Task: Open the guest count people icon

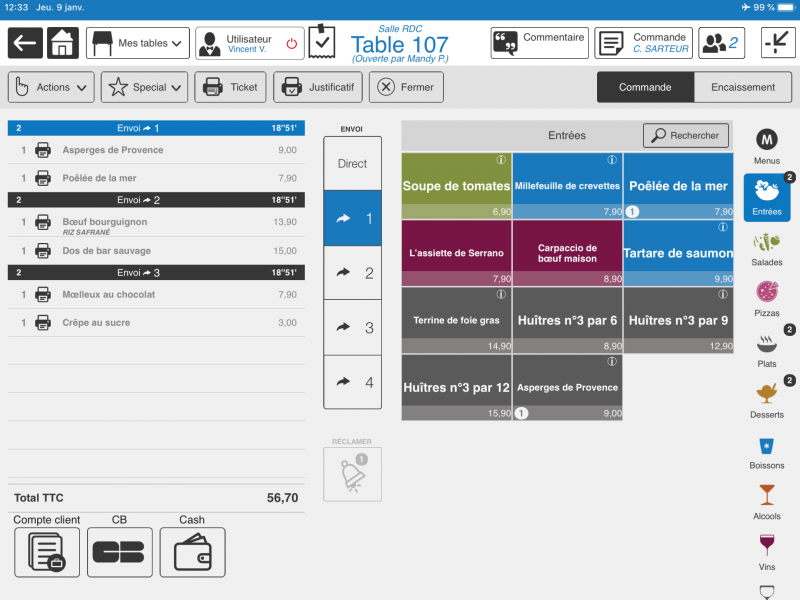Action: (720, 43)
